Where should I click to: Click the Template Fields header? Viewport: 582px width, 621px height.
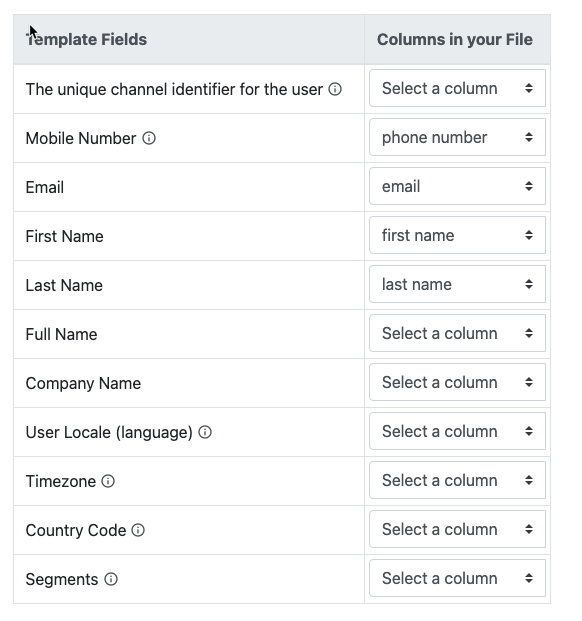86,40
